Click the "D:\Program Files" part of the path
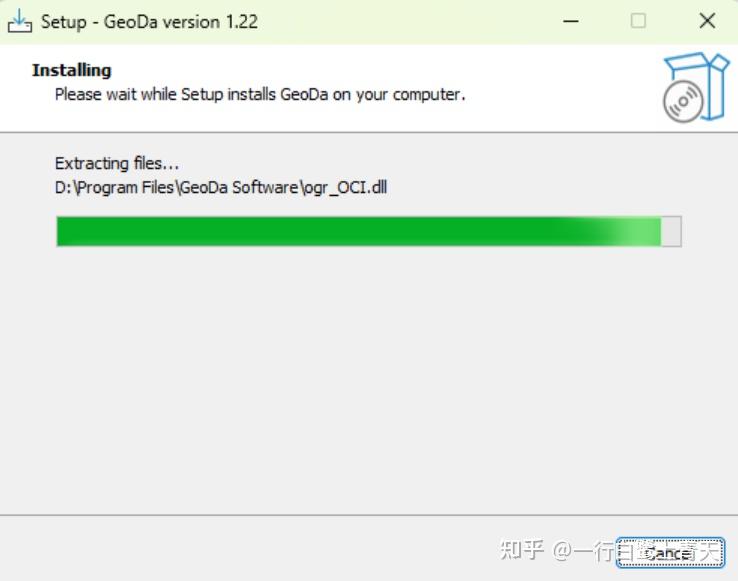The width and height of the screenshot is (738, 581). click(x=113, y=187)
